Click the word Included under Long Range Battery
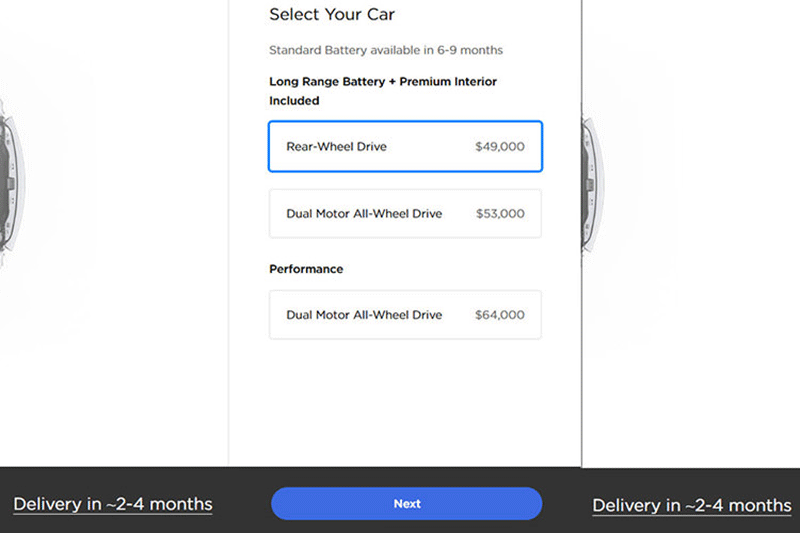 294,101
